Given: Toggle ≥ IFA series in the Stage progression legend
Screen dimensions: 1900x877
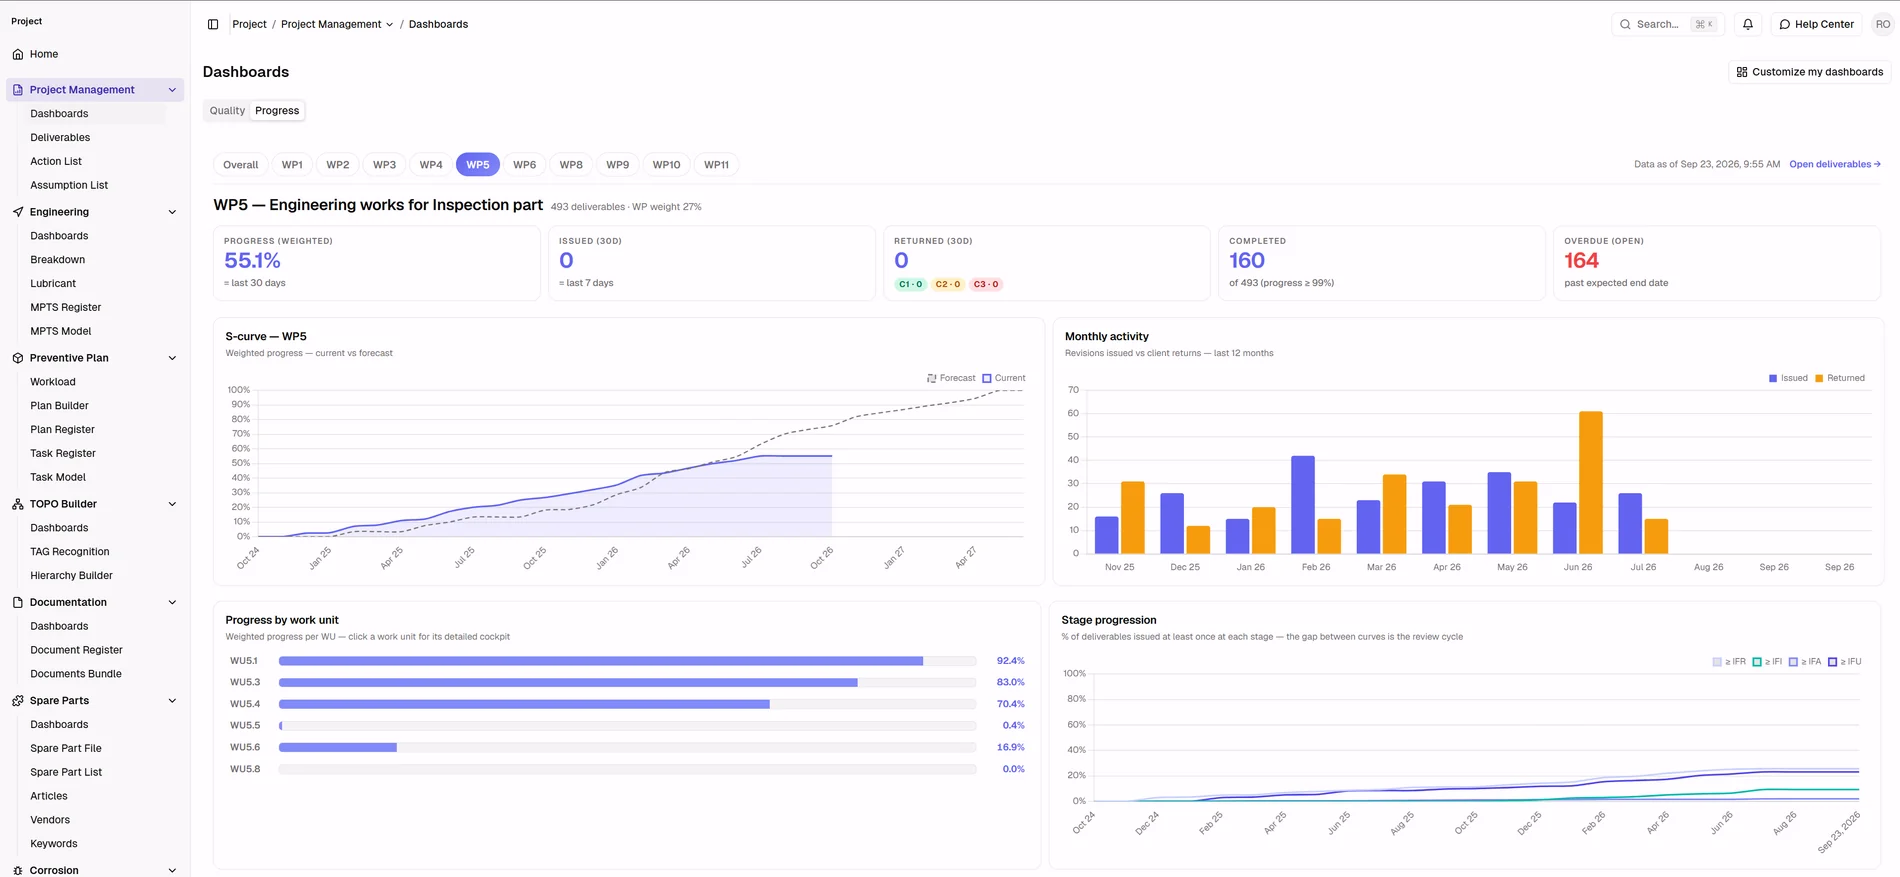Looking at the screenshot, I should click(1805, 662).
